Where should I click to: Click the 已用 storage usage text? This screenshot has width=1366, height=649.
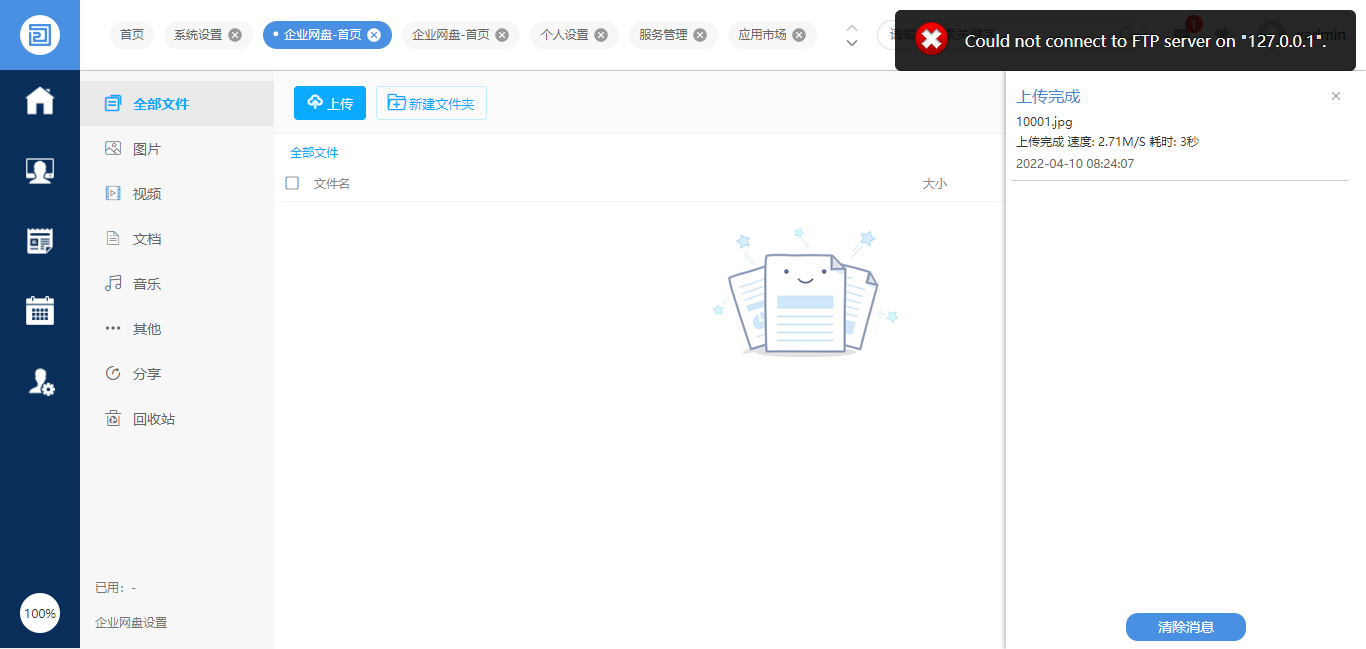tap(115, 588)
